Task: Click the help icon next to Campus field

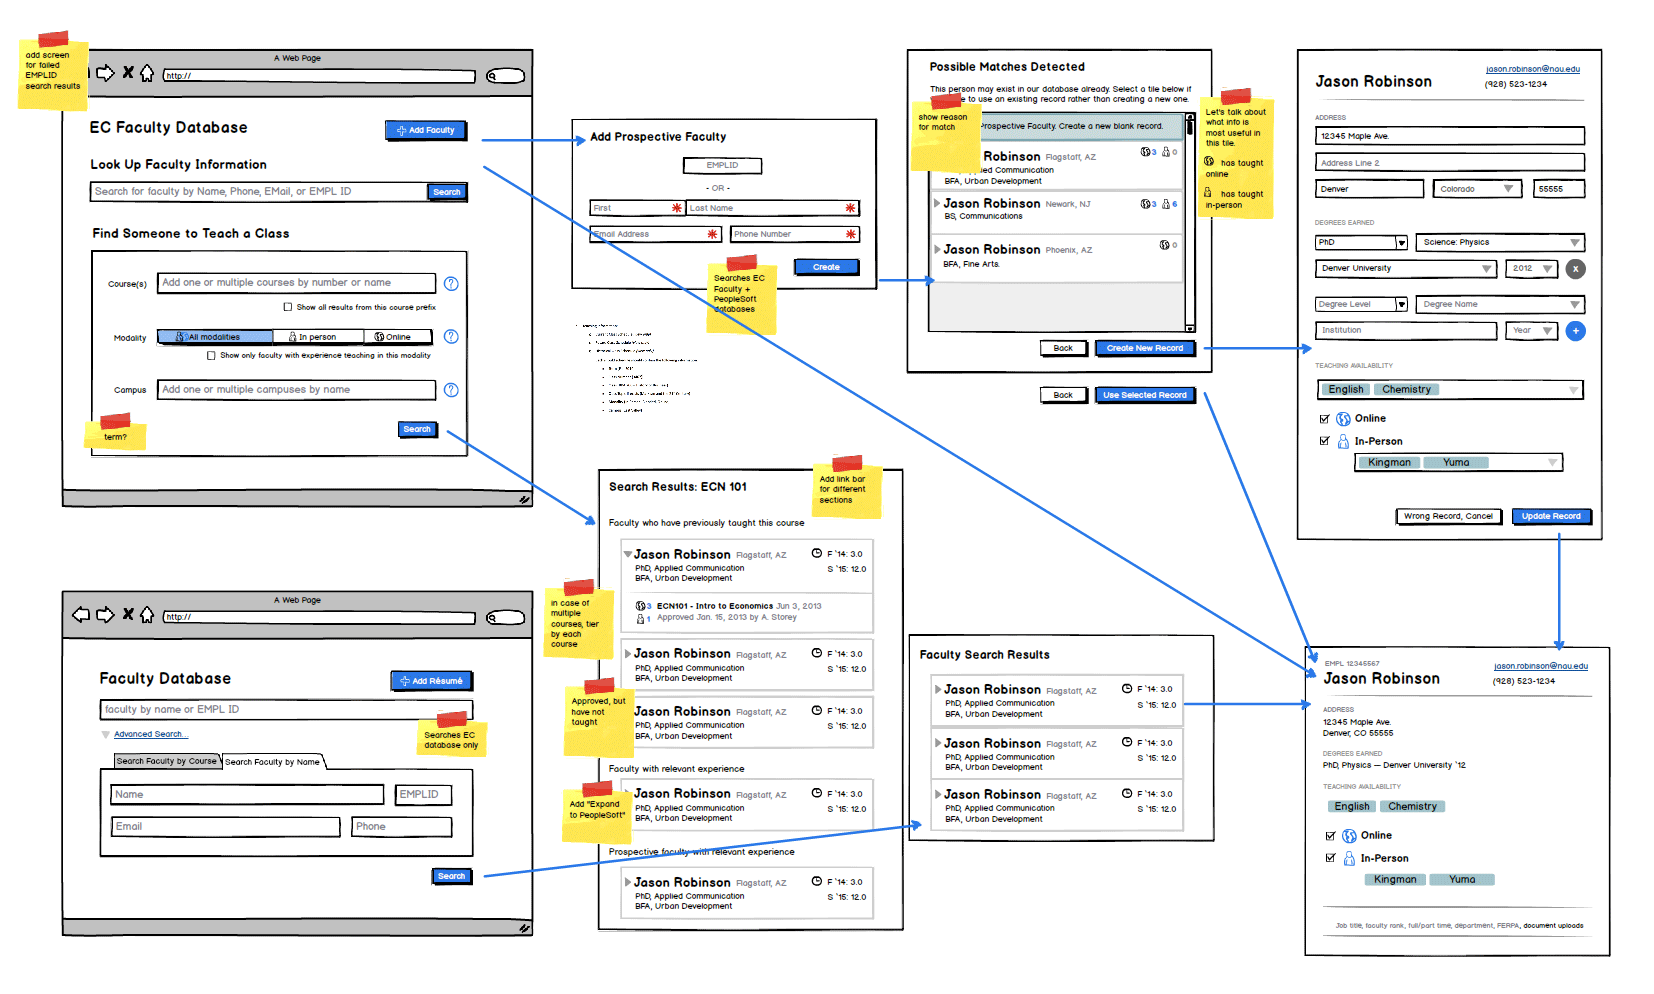Action: (x=451, y=390)
